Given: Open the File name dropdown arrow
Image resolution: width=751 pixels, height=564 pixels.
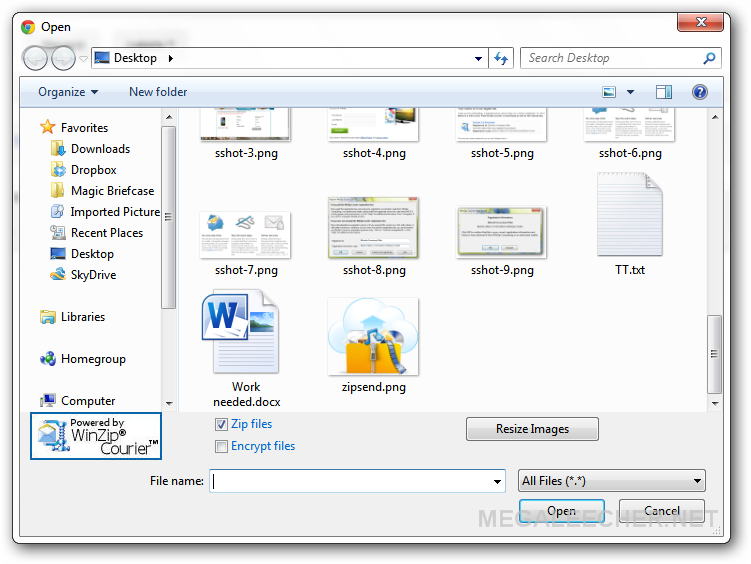Looking at the screenshot, I should [497, 481].
